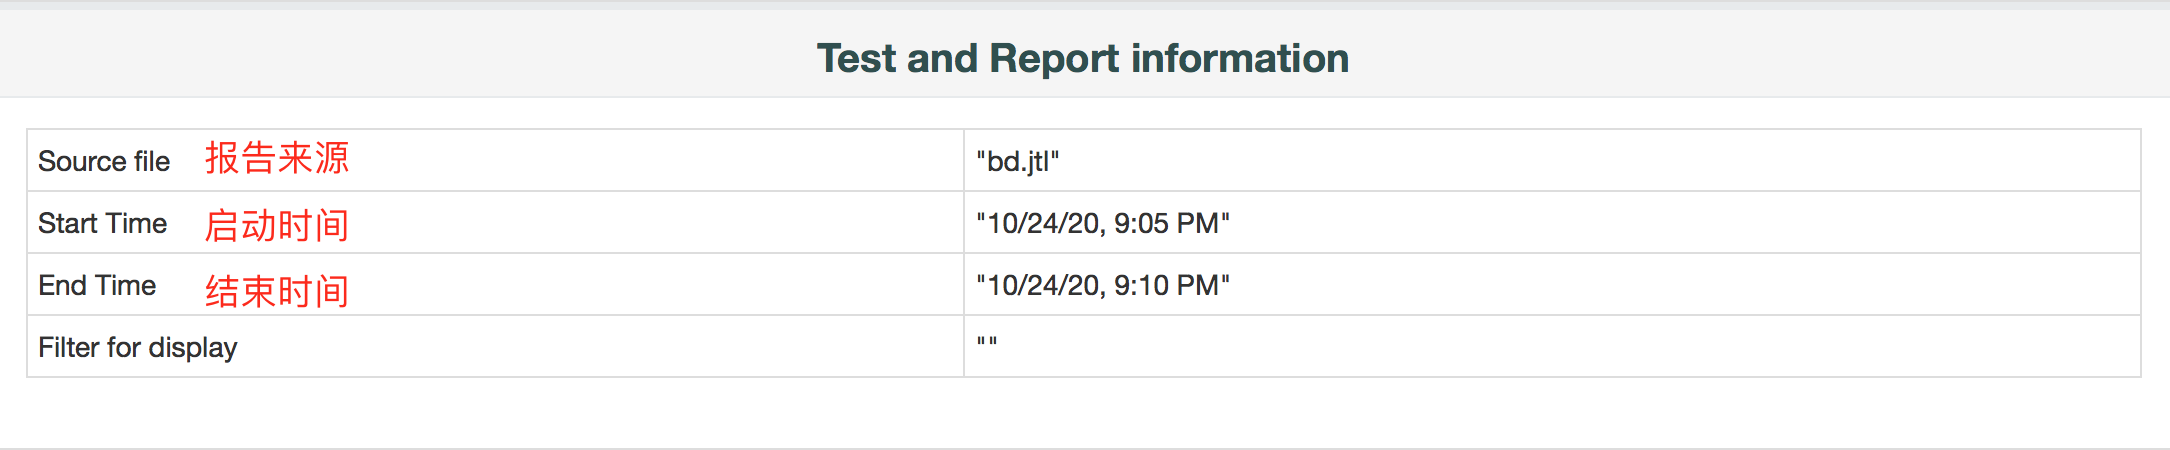The image size is (2170, 450).
Task: Click the 9:05 PM time value
Action: pyautogui.click(x=1172, y=223)
